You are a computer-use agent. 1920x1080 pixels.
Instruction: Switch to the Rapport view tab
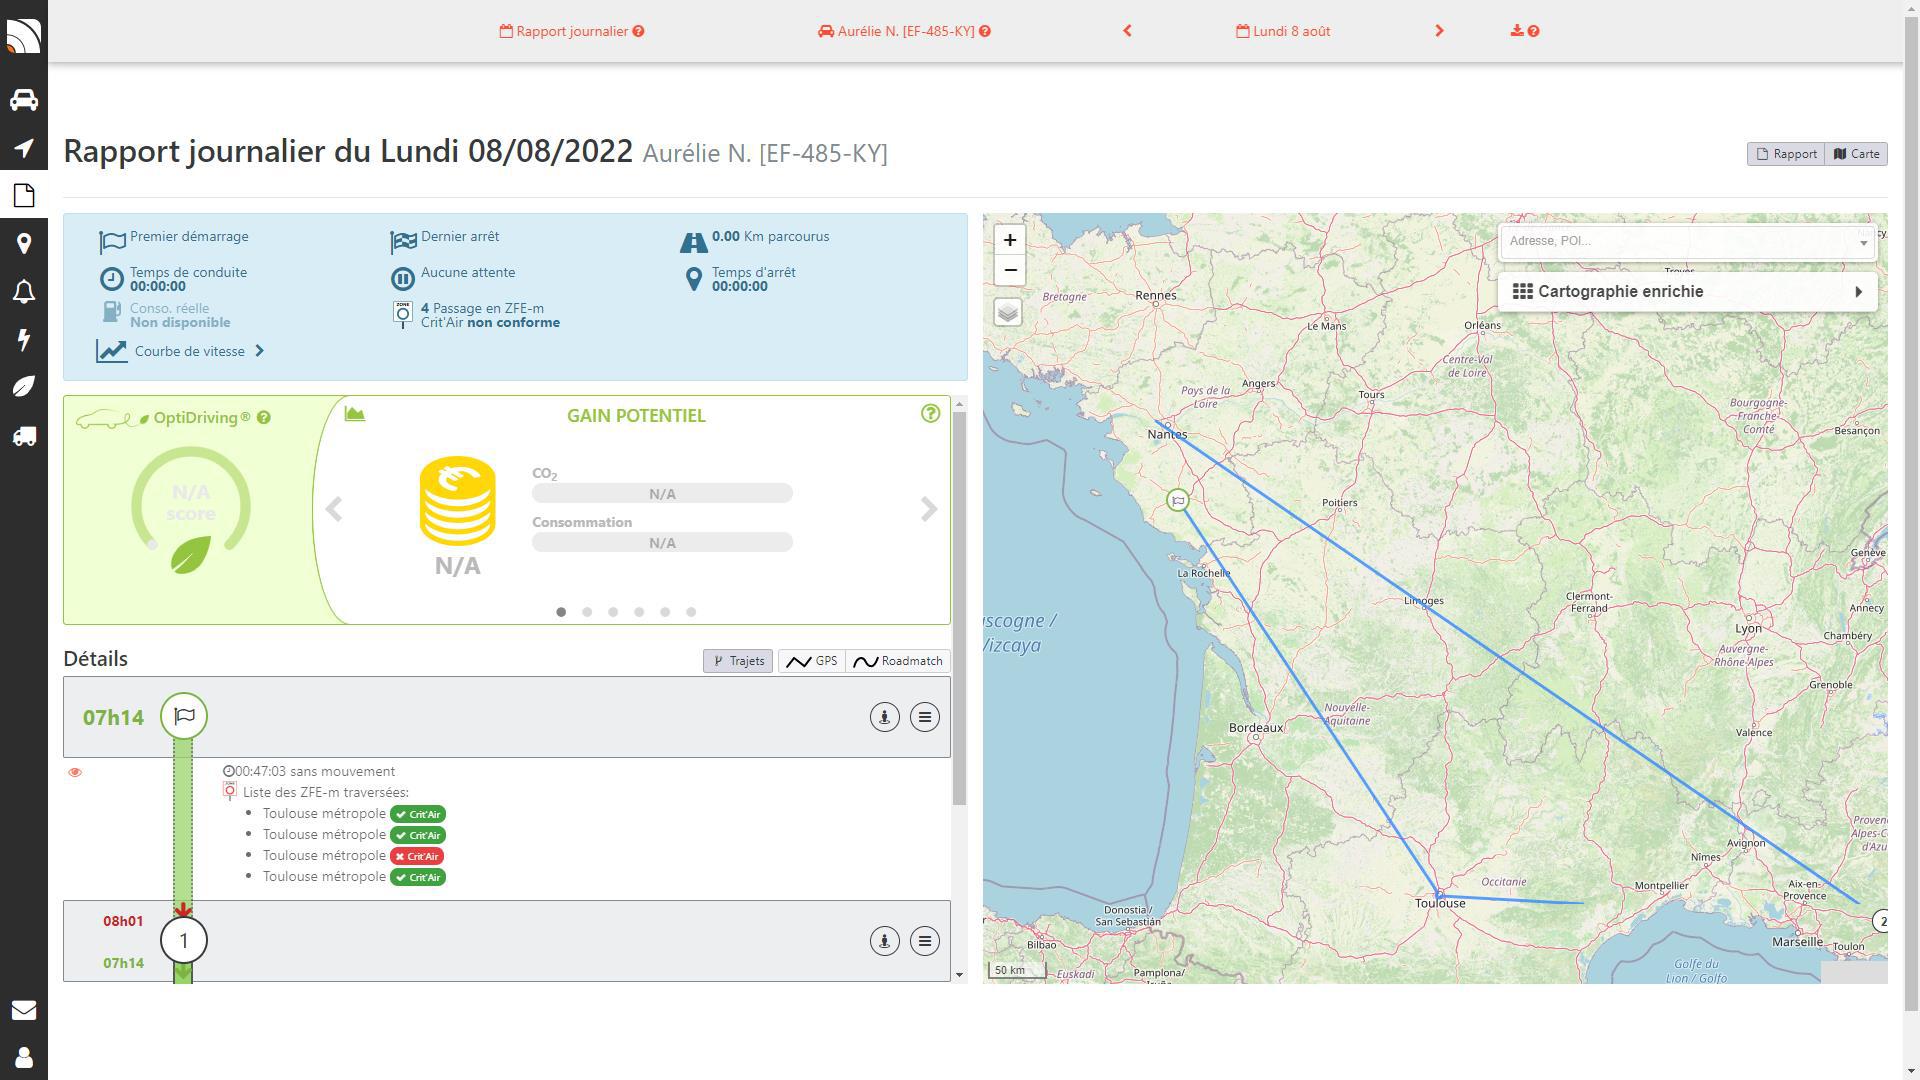click(x=1786, y=154)
